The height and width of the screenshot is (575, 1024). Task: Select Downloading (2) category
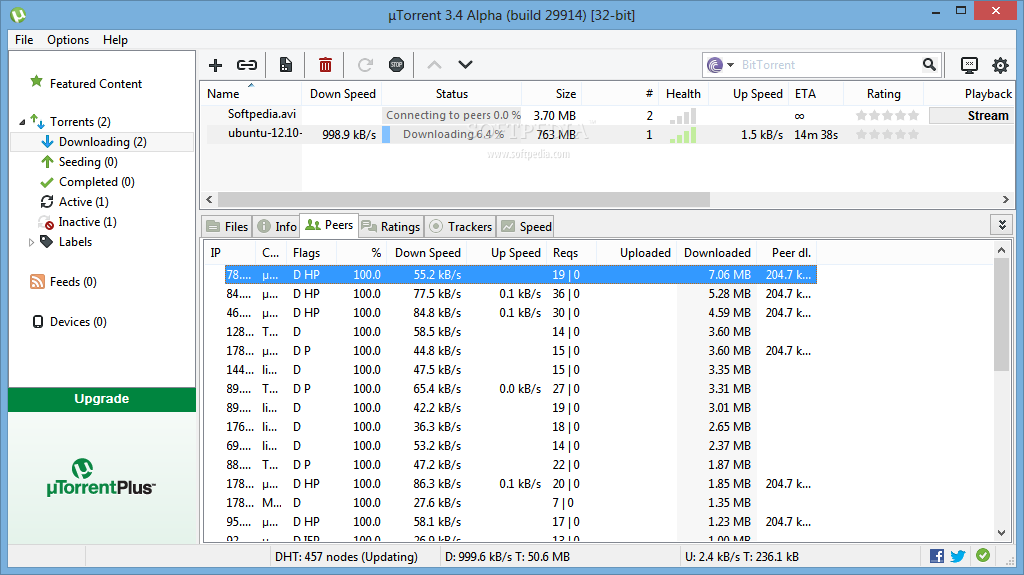103,142
